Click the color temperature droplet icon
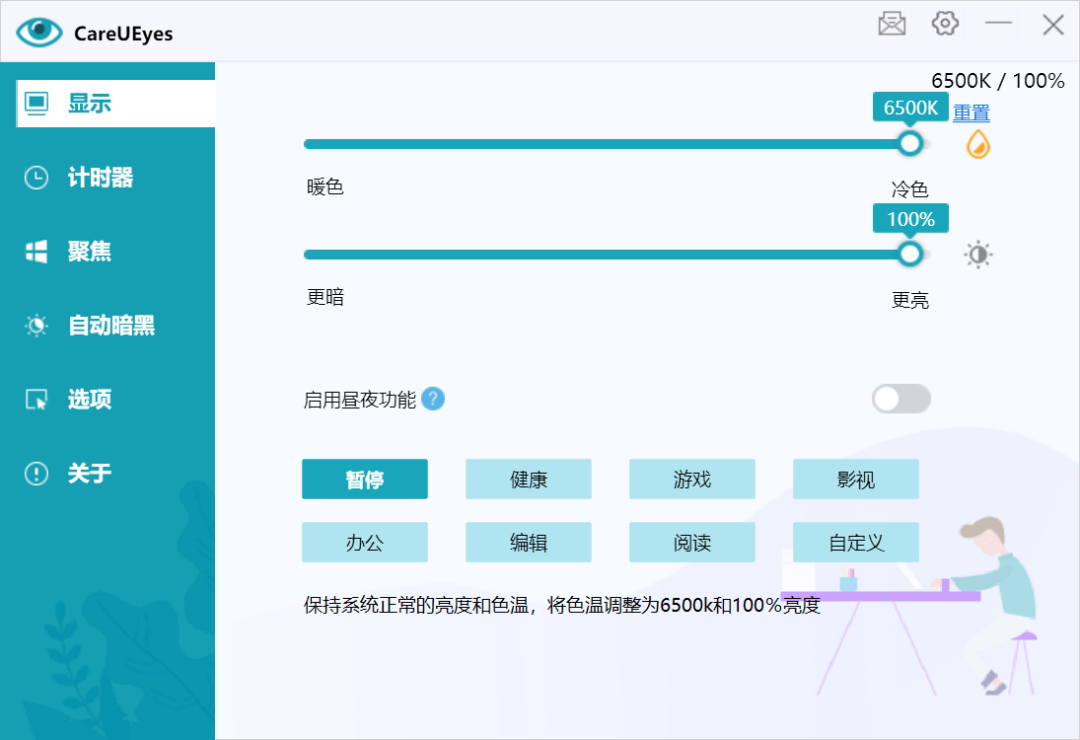Screen dimensions: 1080x740 pos(977,144)
